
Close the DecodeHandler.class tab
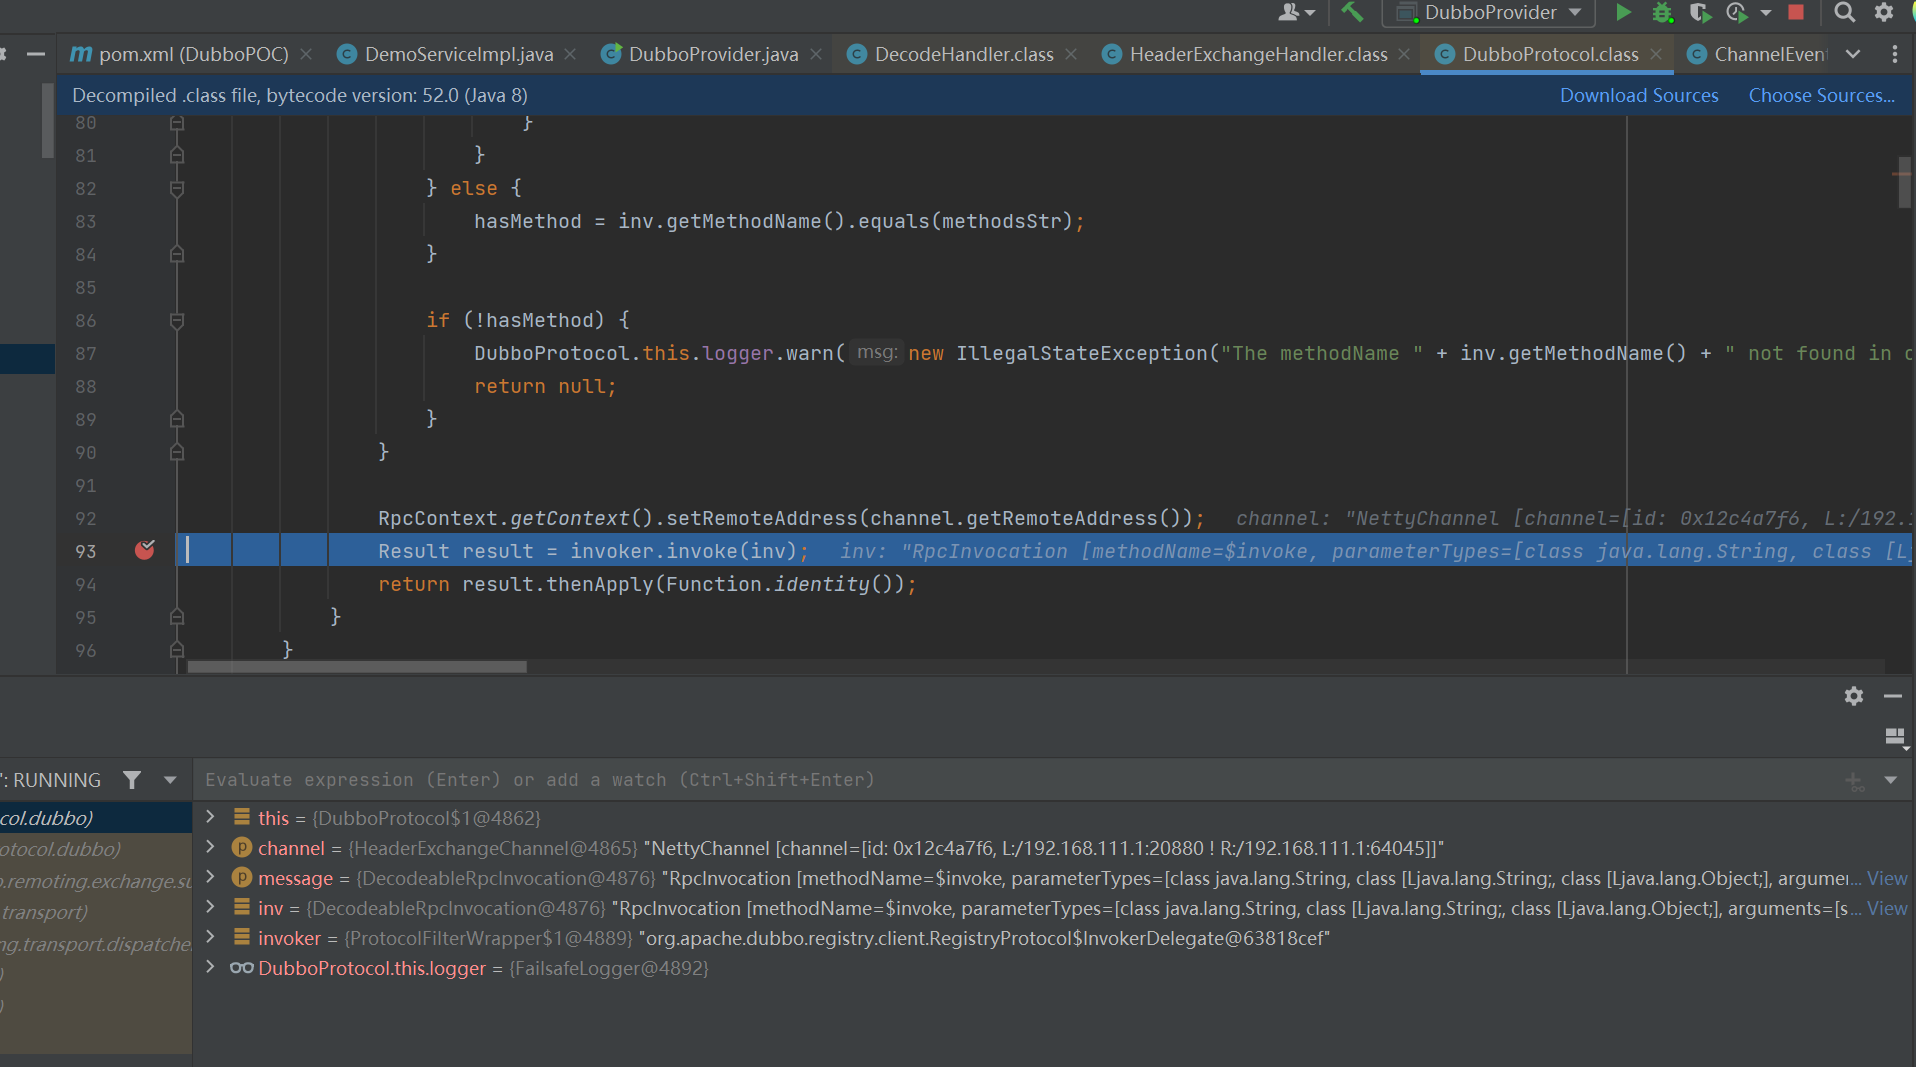tap(1071, 54)
